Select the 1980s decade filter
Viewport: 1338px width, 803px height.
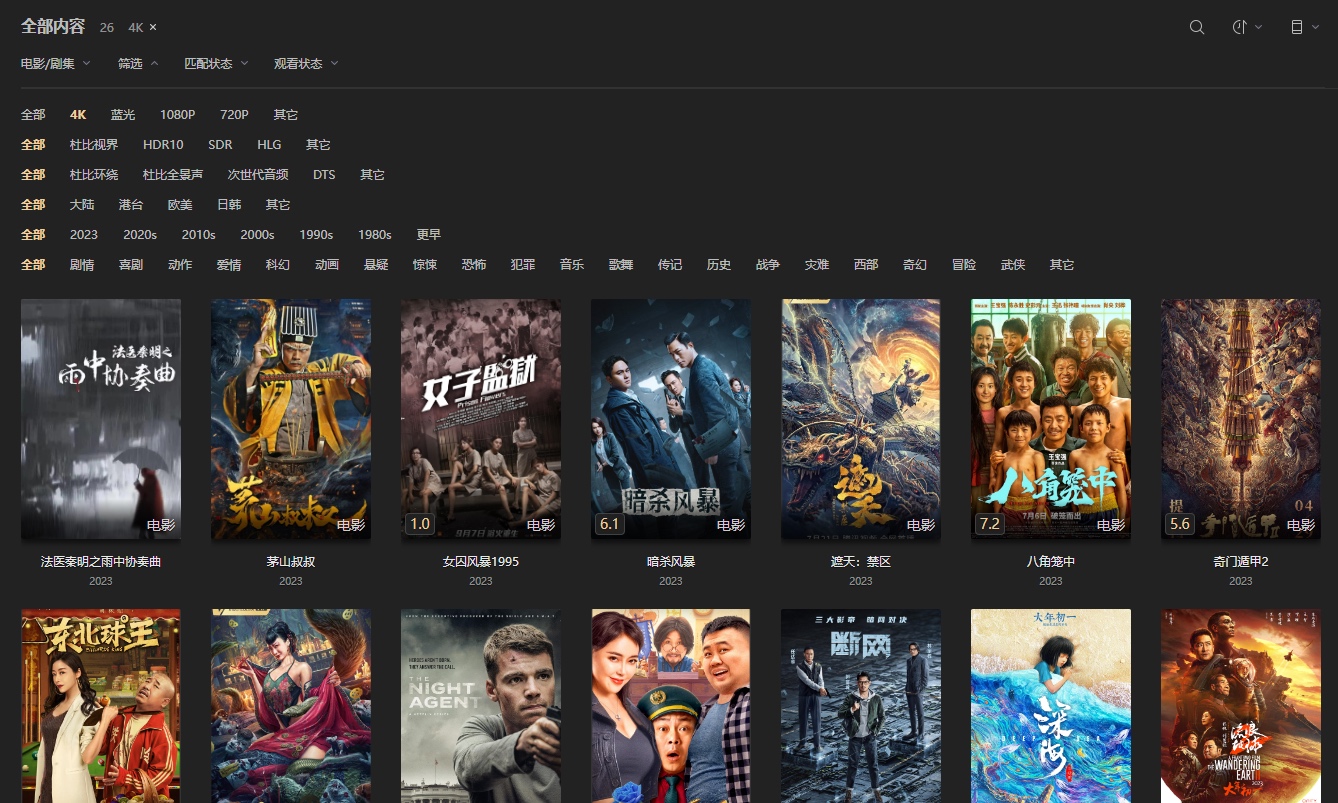(x=375, y=235)
